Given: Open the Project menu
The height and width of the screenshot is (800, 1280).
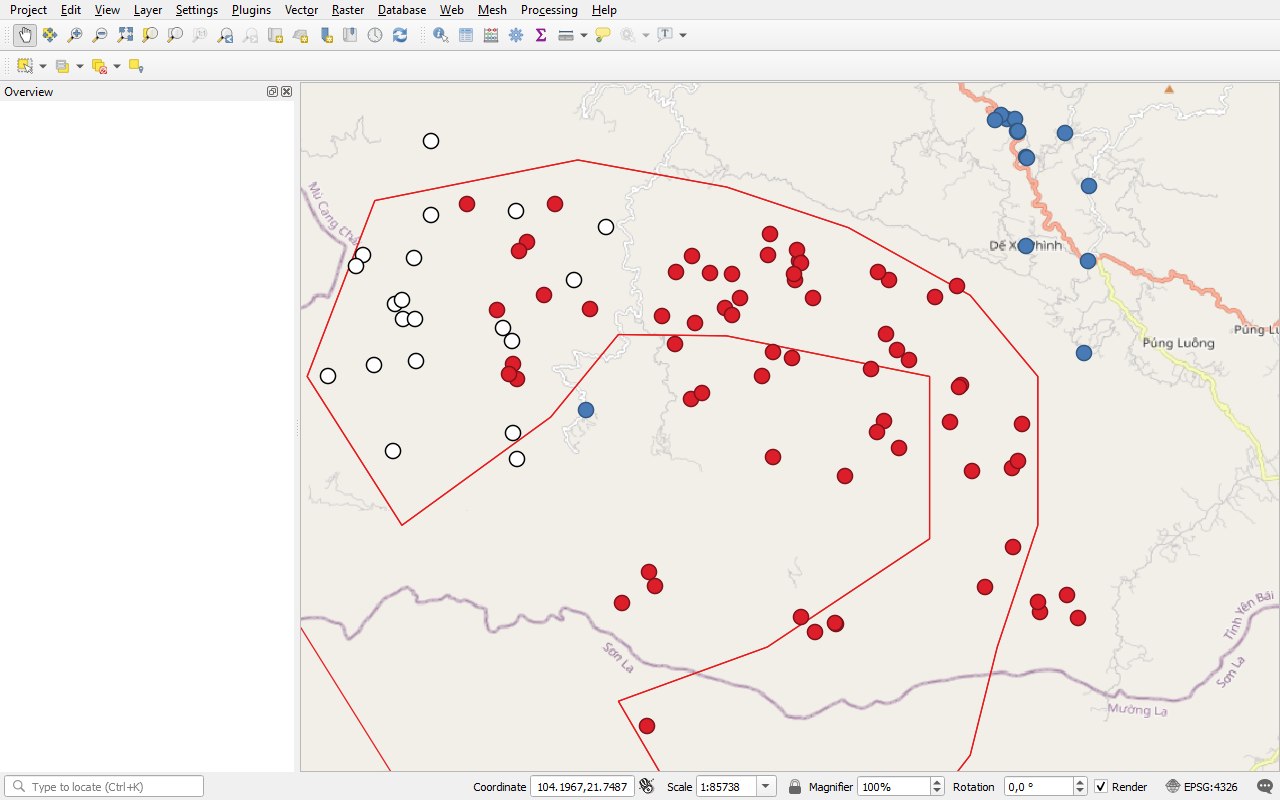Looking at the screenshot, I should pyautogui.click(x=28, y=10).
